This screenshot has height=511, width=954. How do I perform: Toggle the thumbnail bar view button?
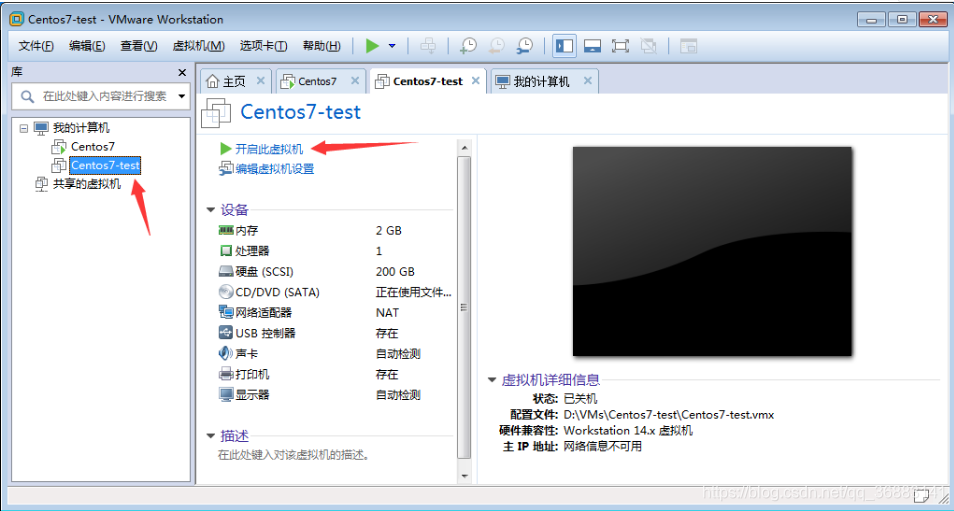[x=593, y=46]
